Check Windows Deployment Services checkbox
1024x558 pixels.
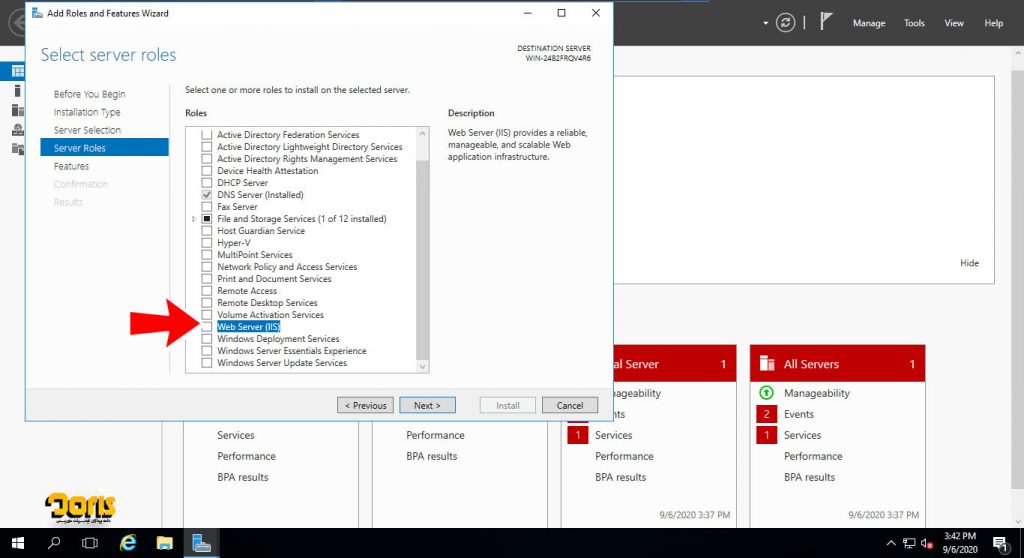(x=206, y=339)
